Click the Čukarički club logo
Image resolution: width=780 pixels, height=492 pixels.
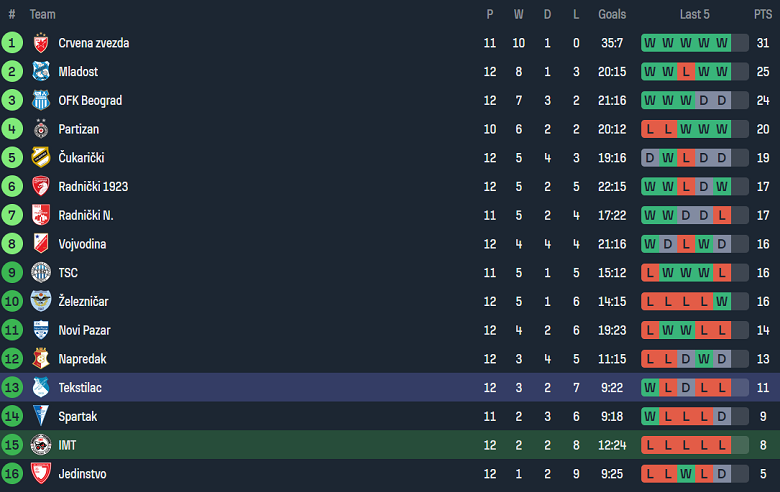(41, 158)
